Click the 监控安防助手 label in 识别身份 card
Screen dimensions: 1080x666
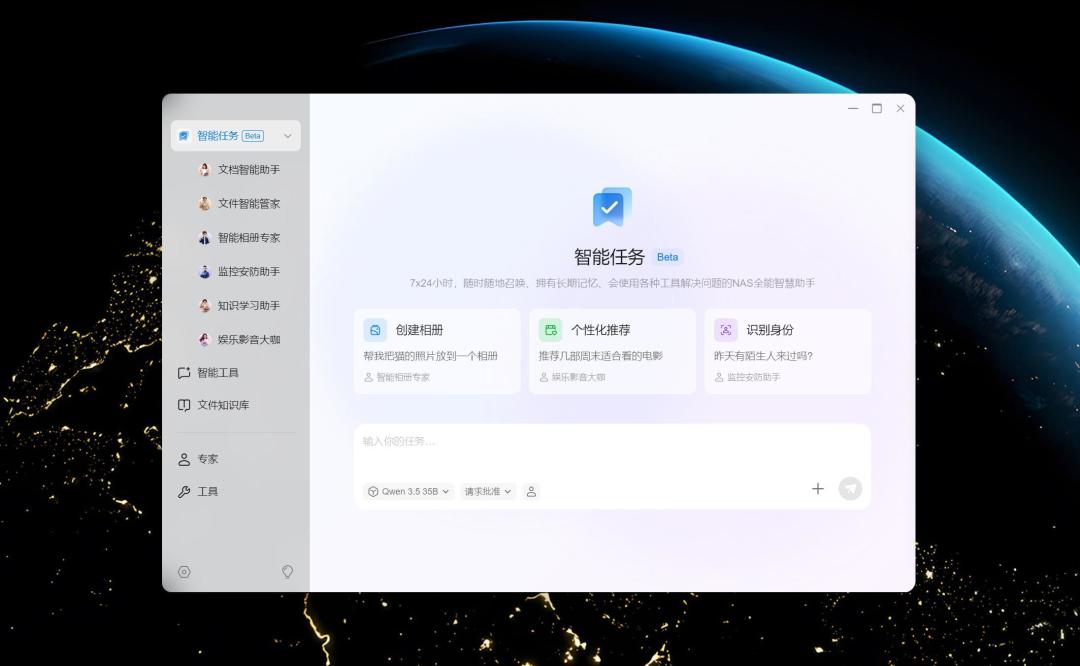(754, 377)
